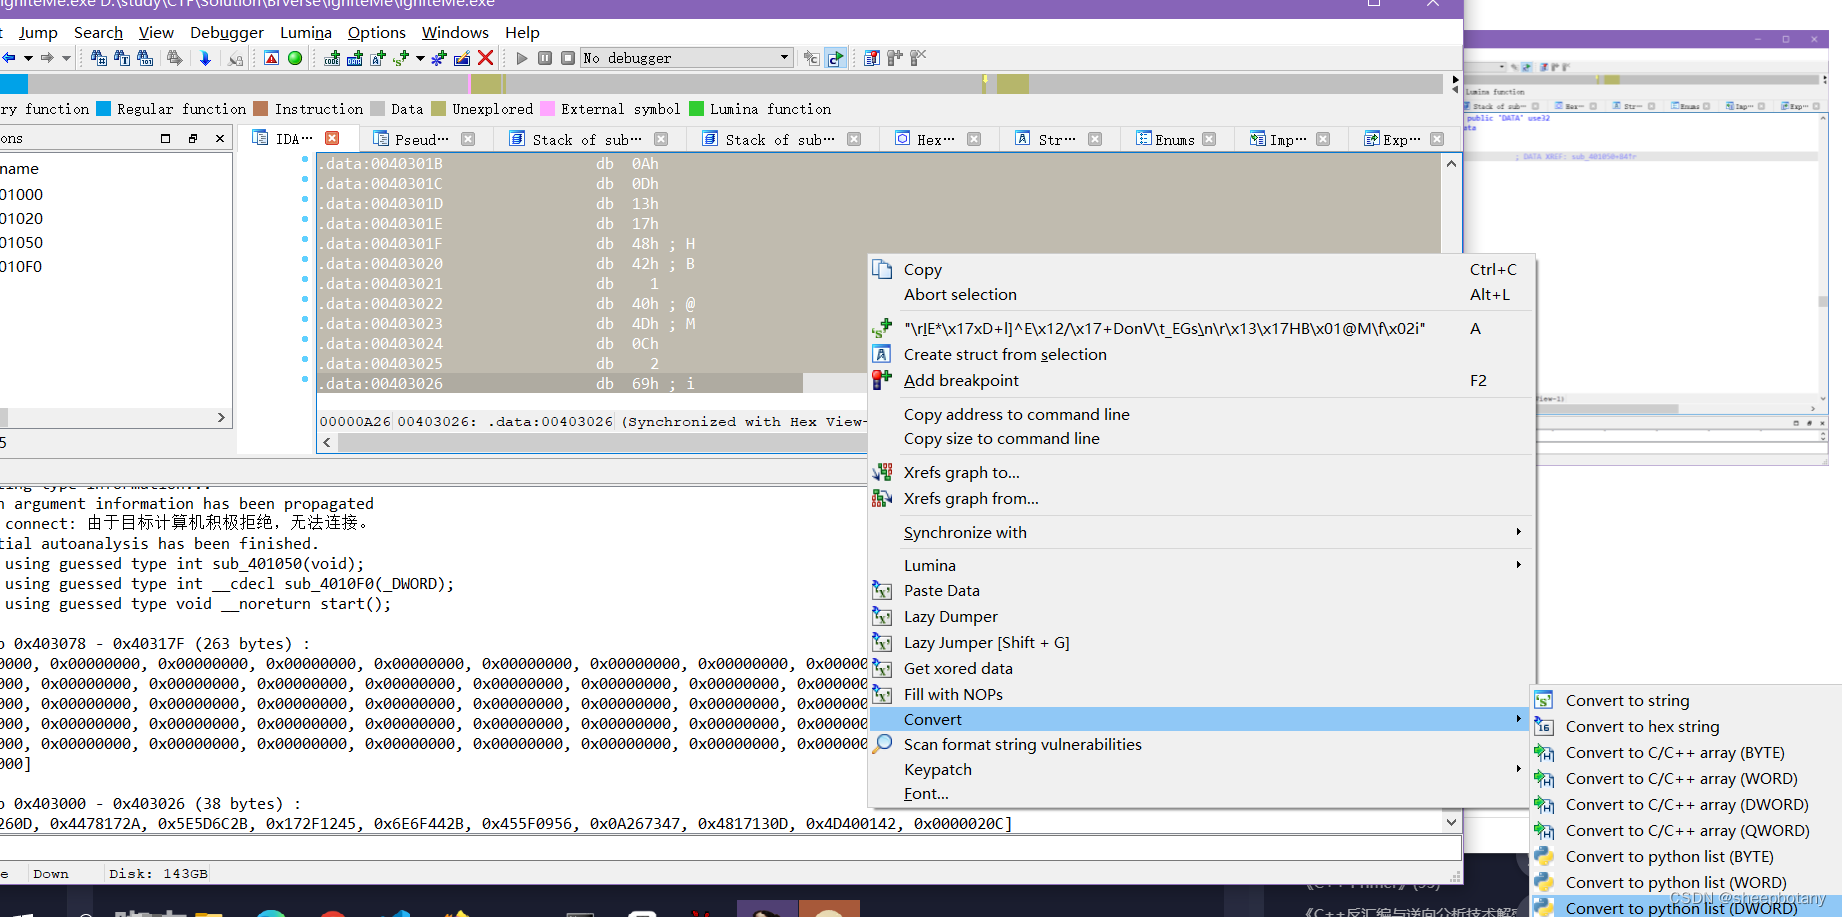Start process with the Play icon

pos(522,58)
